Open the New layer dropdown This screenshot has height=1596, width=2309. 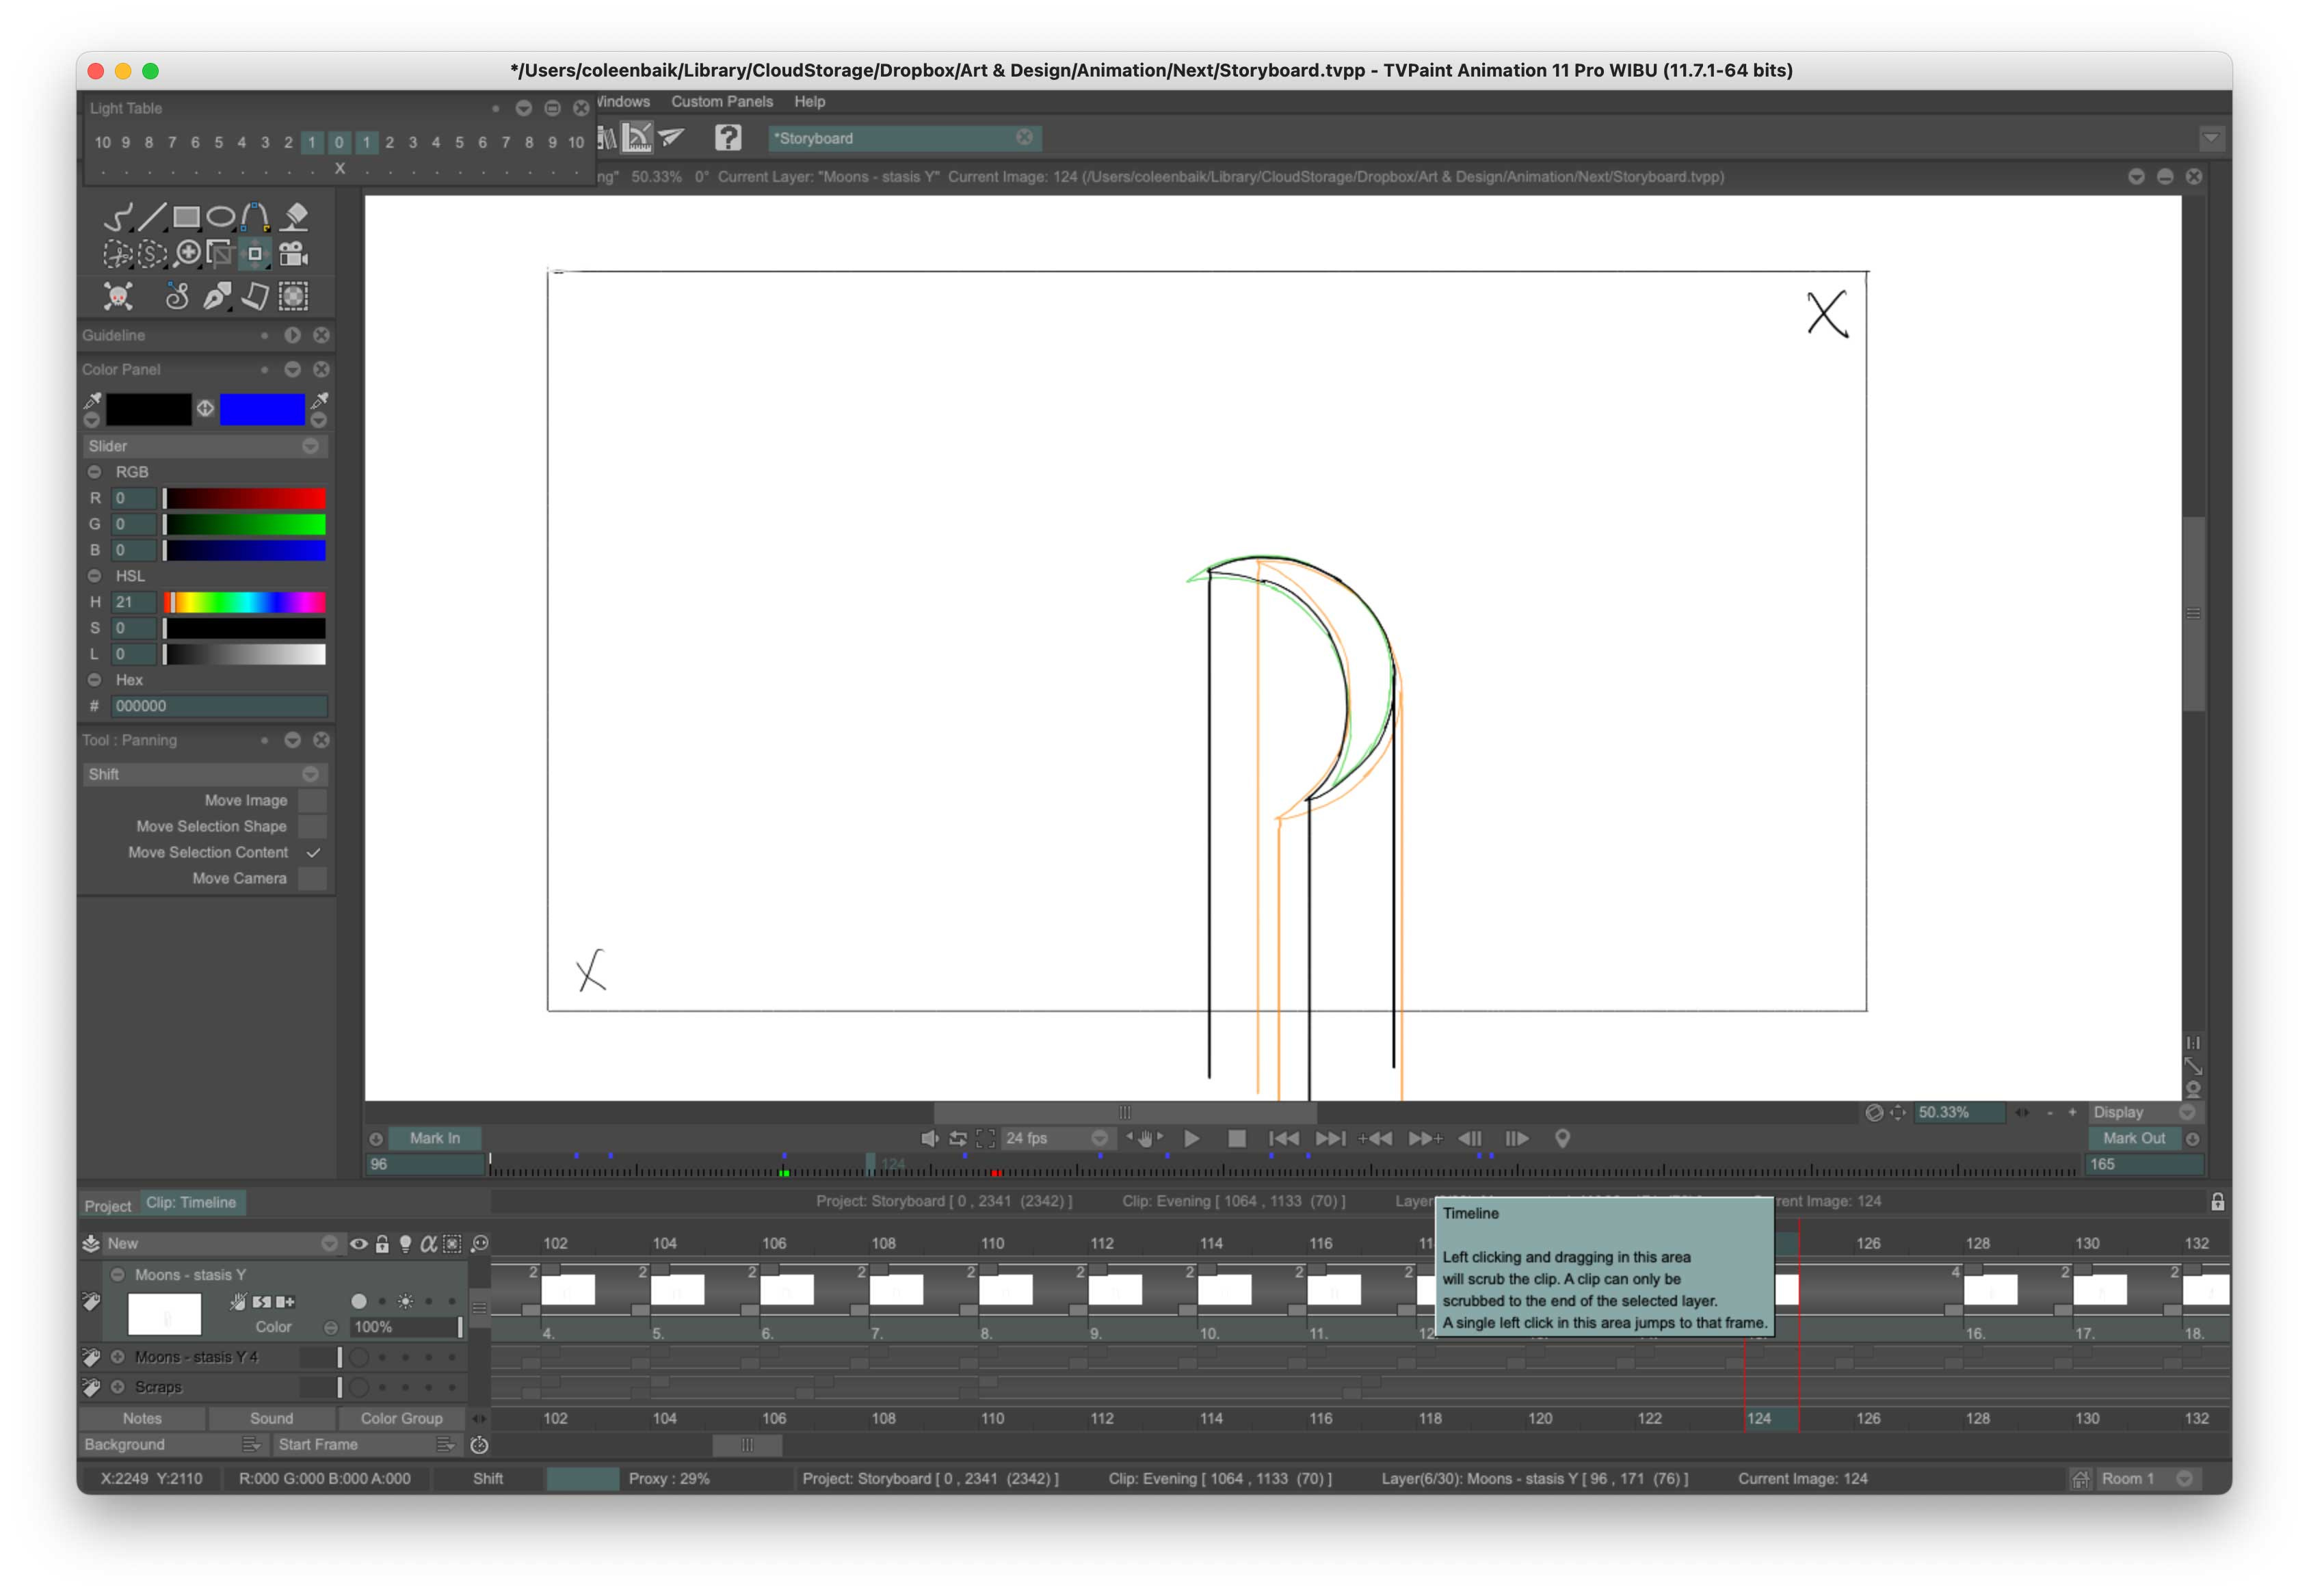[329, 1243]
